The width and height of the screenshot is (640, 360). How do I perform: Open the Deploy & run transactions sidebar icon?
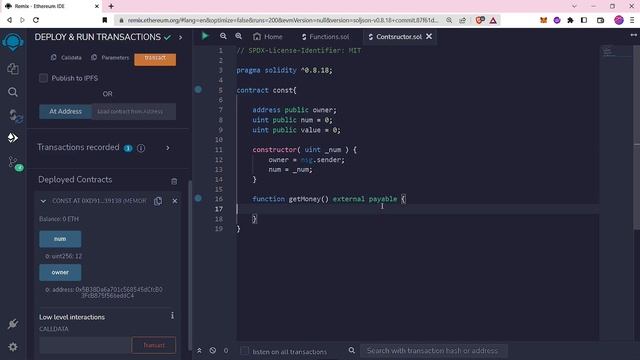tap(13, 138)
